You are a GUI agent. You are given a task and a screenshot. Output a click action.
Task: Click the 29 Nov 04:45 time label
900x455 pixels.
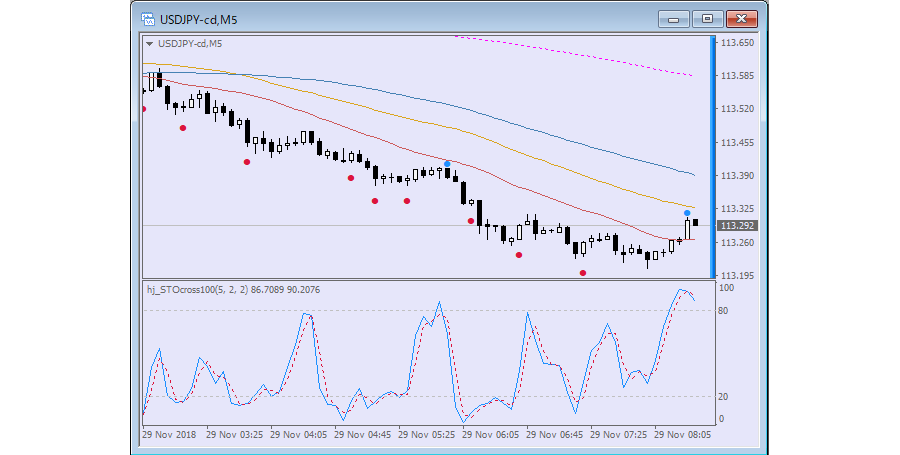363,435
